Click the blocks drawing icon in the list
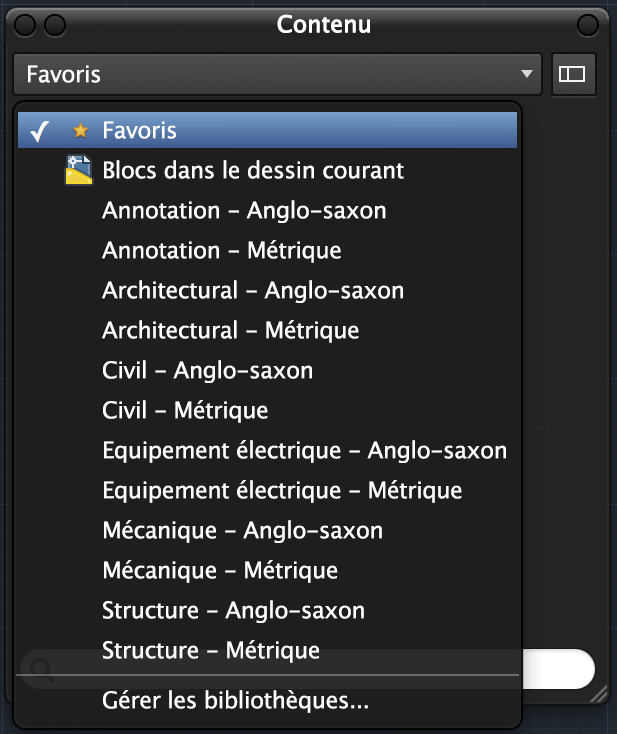Image resolution: width=617 pixels, height=734 pixels. 78,171
